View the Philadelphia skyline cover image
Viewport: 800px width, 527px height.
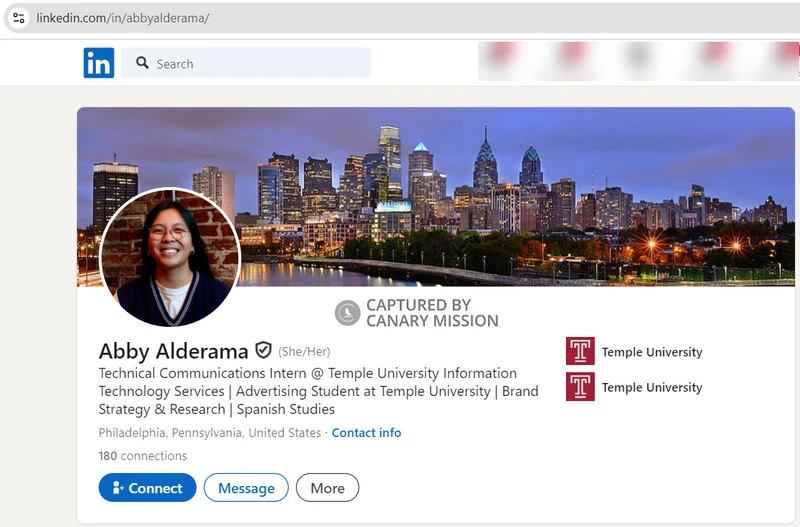click(x=436, y=196)
